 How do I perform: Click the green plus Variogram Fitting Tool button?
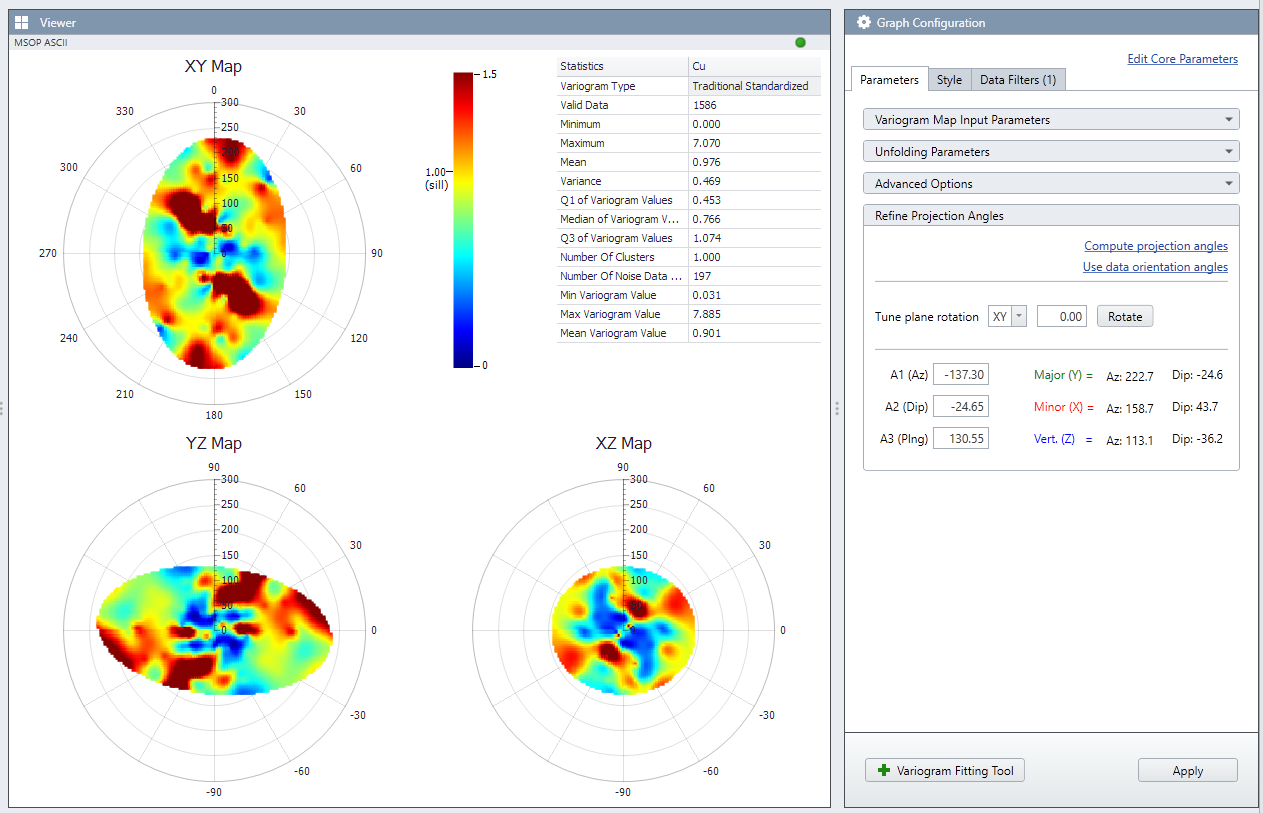[x=945, y=770]
